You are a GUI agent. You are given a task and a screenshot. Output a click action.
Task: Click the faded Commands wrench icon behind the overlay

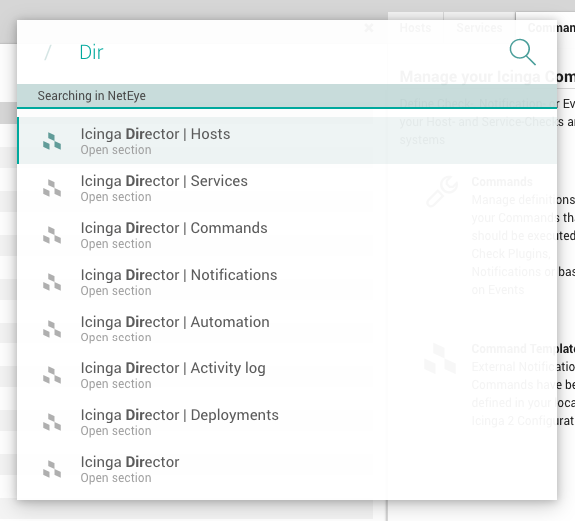[442, 191]
